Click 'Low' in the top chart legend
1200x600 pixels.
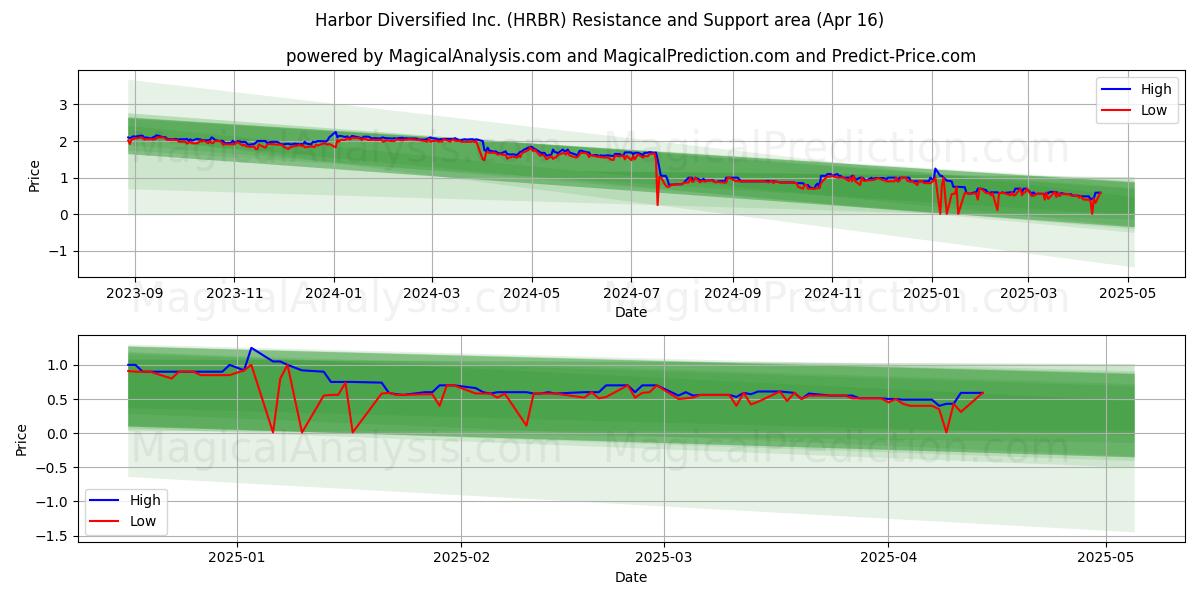click(x=1153, y=111)
